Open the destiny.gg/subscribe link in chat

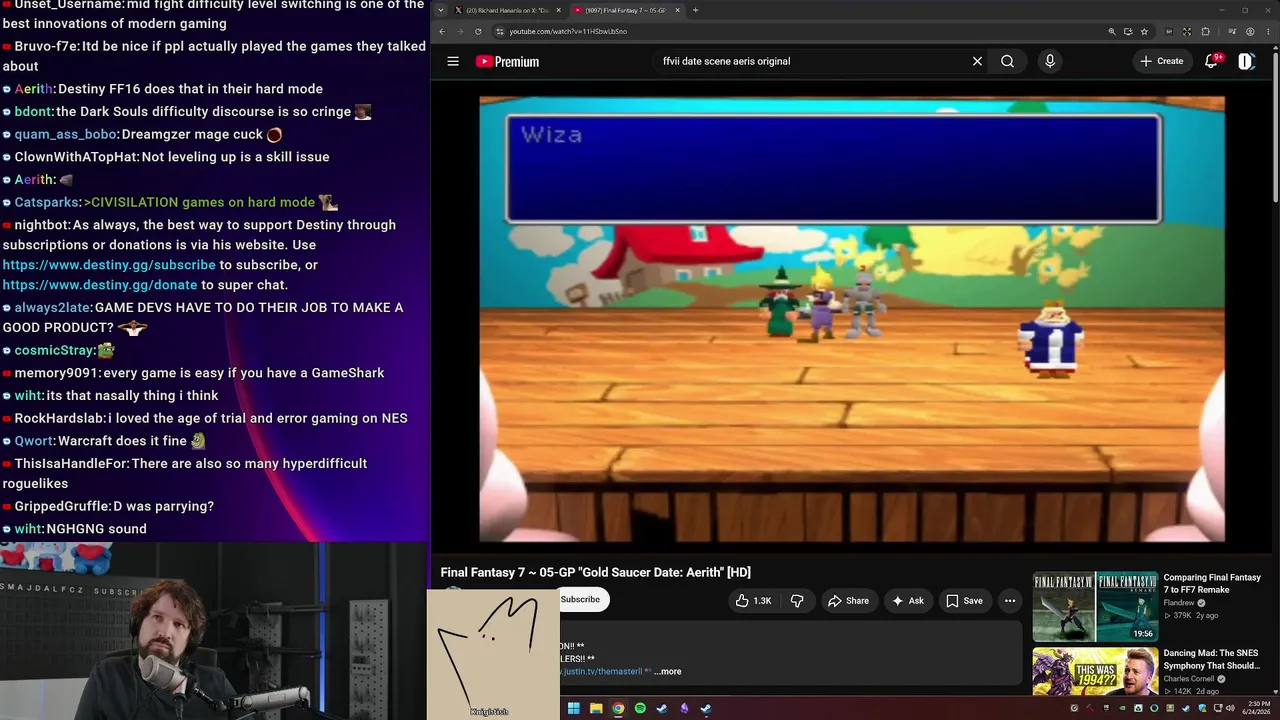tap(109, 265)
